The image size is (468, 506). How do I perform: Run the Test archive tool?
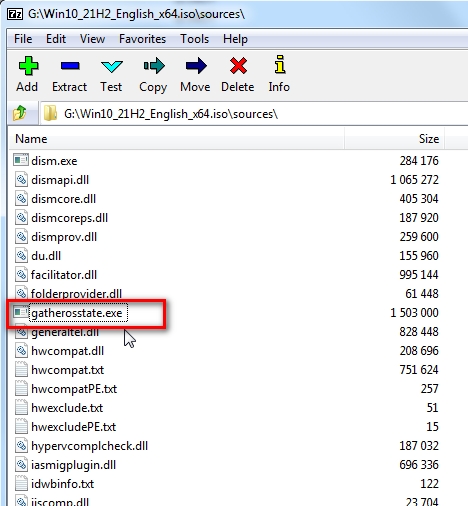(x=112, y=66)
